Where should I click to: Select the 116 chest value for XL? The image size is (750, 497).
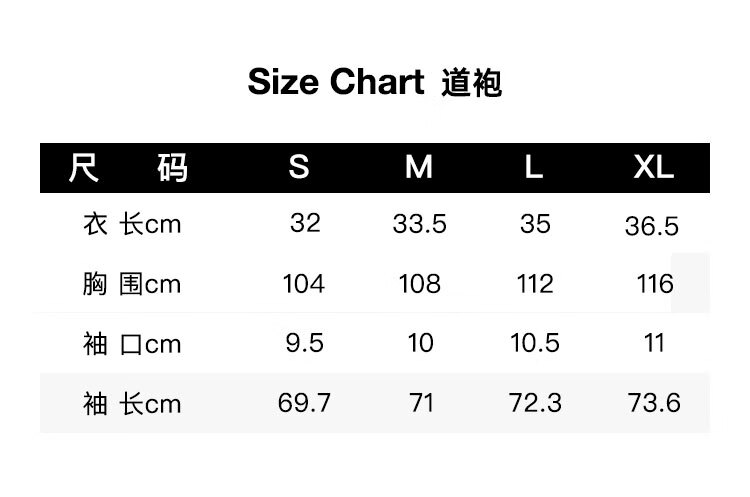pos(655,284)
